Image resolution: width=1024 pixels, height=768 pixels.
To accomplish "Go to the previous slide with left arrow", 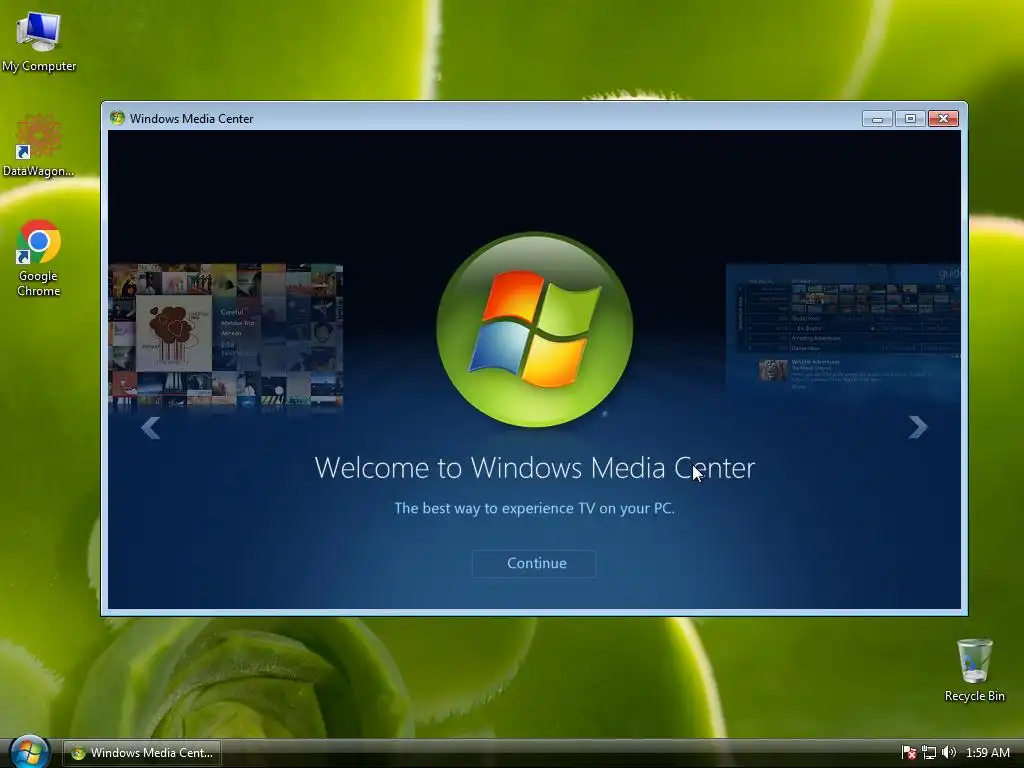I will click(x=151, y=428).
